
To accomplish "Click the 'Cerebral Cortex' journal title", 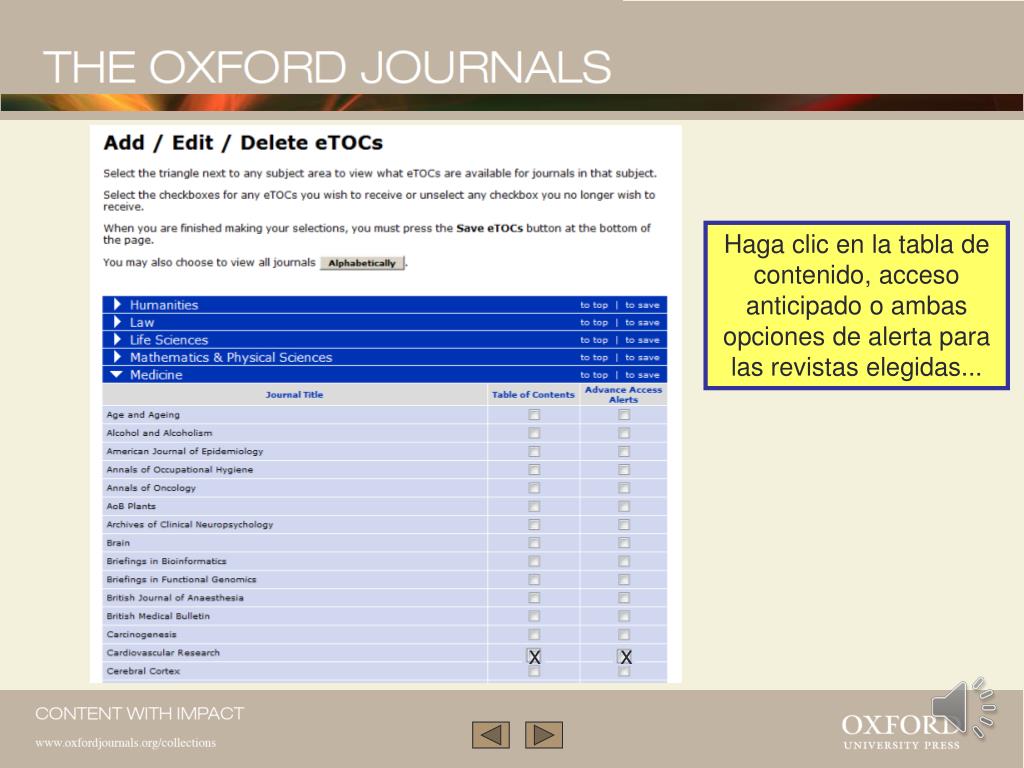I will [143, 671].
